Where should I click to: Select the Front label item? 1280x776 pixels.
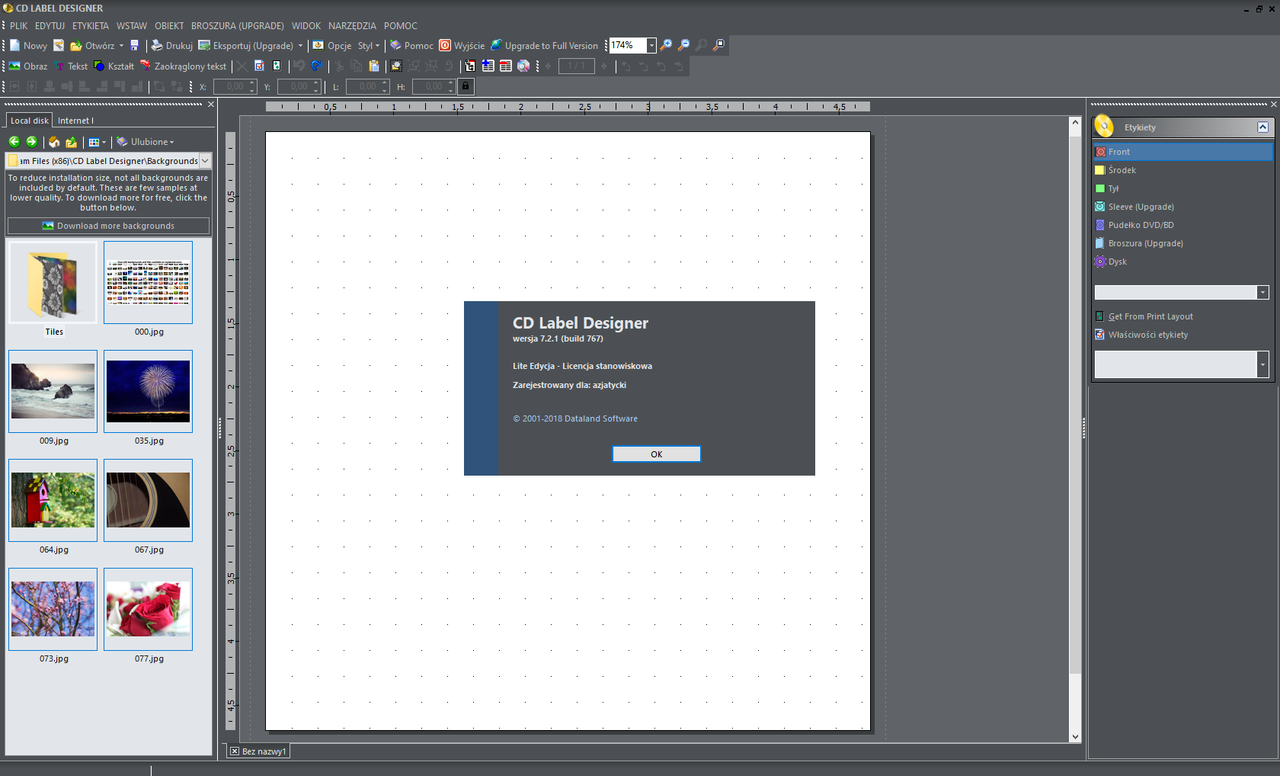1182,152
